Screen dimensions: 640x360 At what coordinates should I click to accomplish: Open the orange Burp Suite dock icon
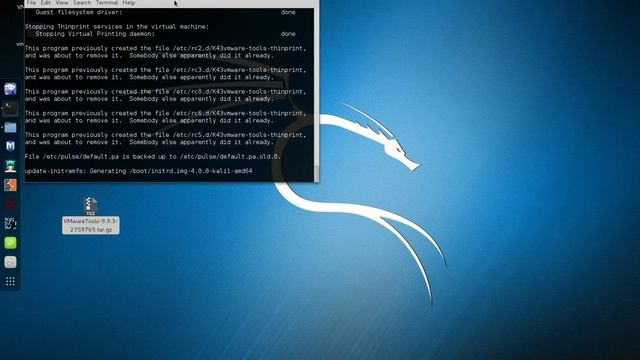click(x=10, y=185)
